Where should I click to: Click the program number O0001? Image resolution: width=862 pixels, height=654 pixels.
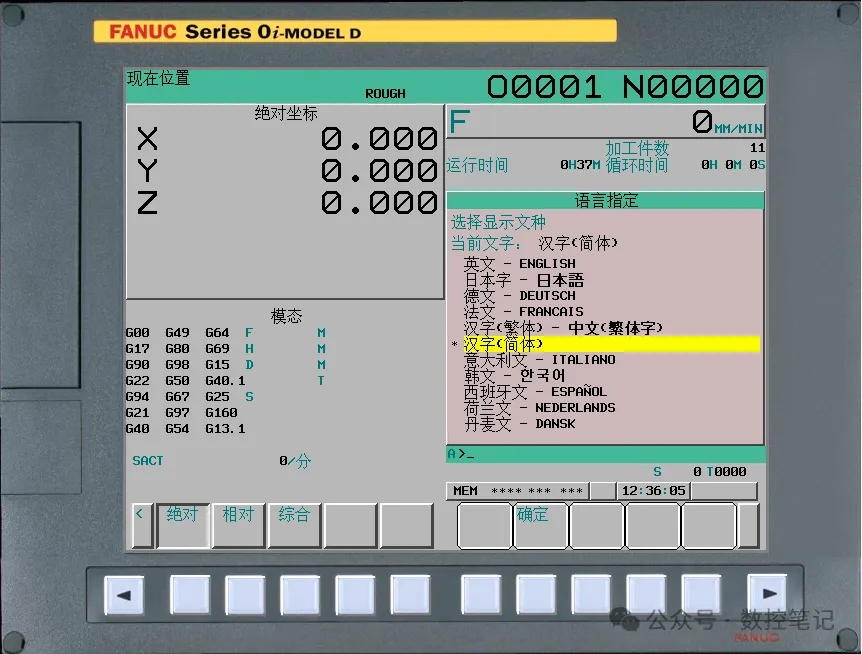point(544,87)
